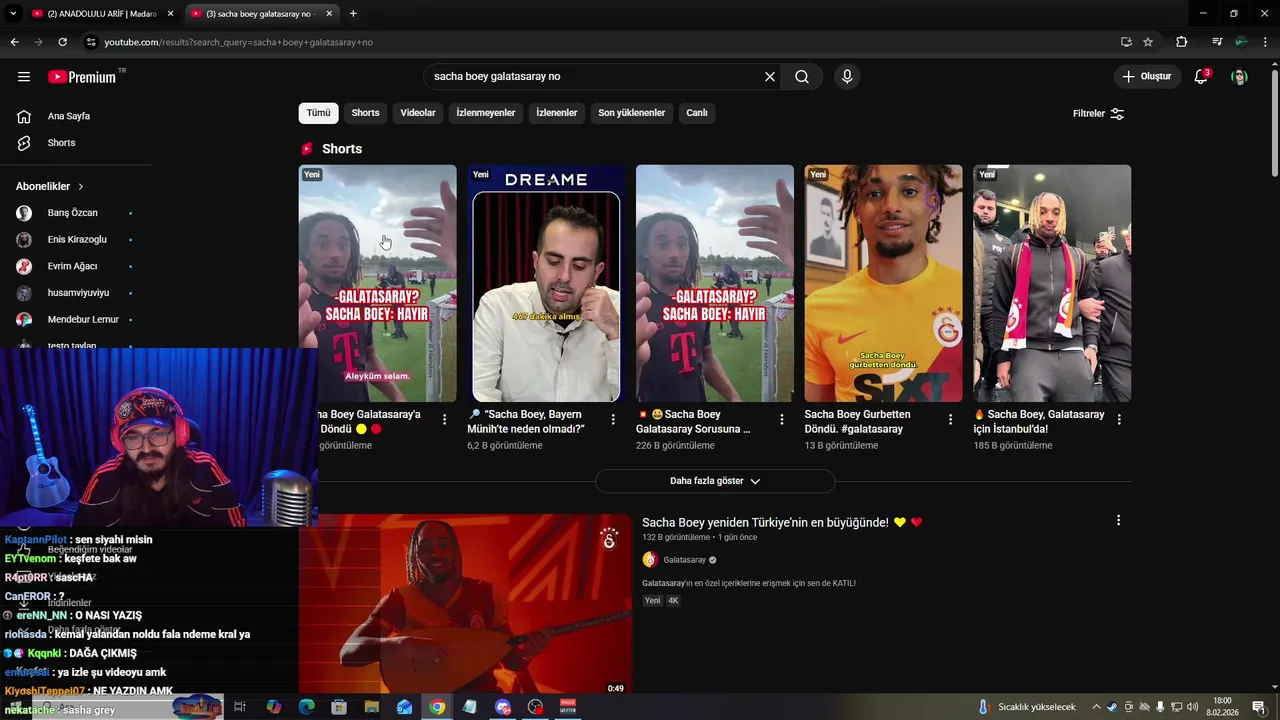1280x720 pixels.
Task: Click Chrome icon in Windows taskbar
Action: click(x=437, y=707)
